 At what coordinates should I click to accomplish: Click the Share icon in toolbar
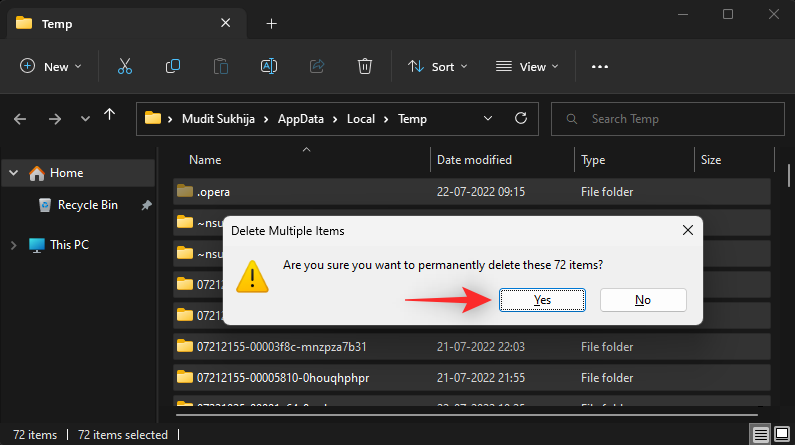pos(317,66)
